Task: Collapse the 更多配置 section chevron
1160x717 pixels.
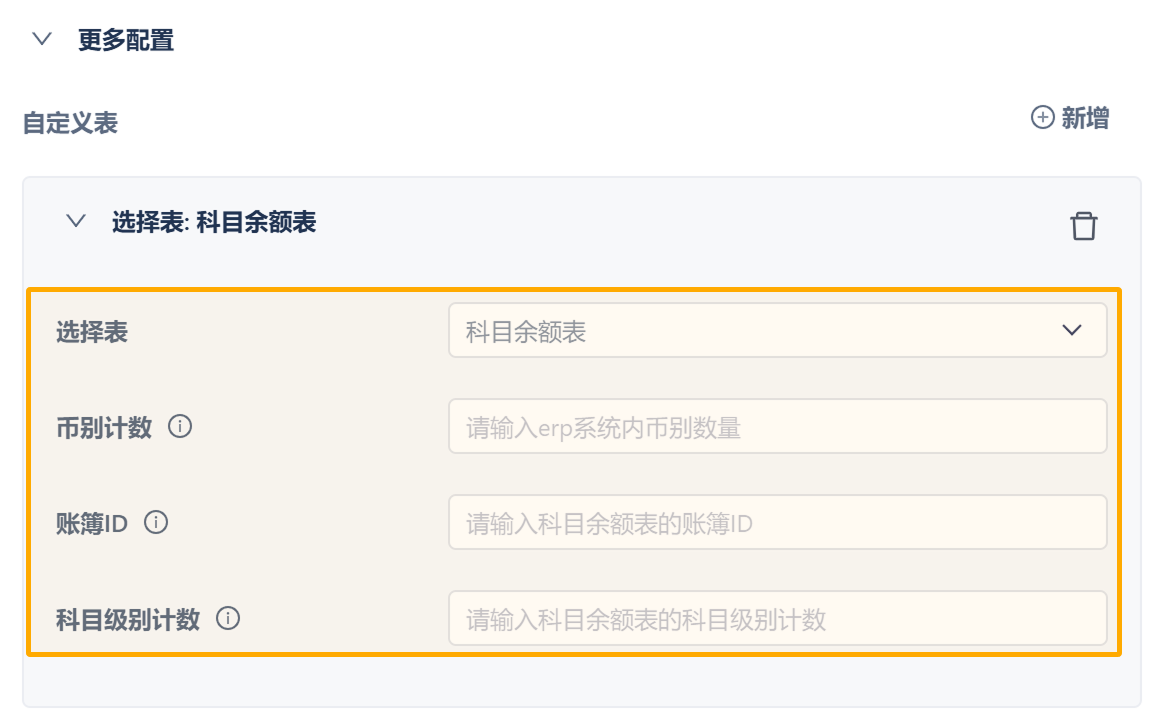Action: (41, 40)
